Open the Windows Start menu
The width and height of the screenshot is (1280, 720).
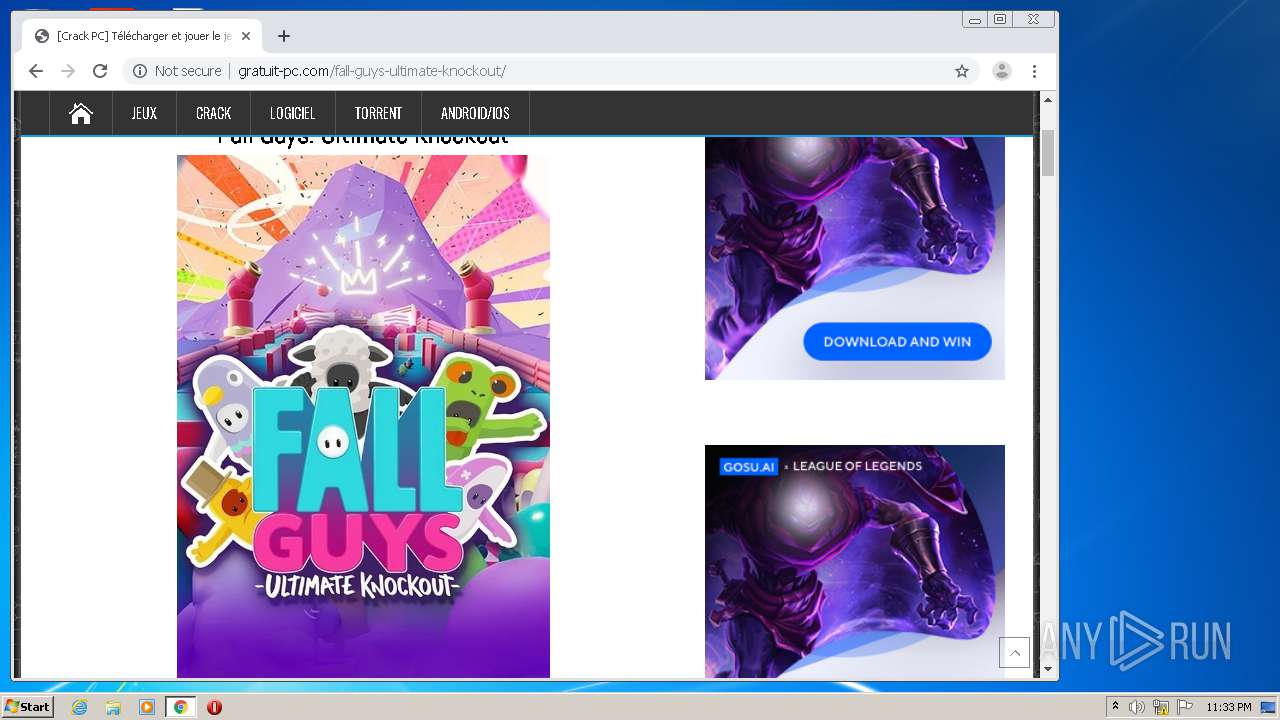pos(28,707)
